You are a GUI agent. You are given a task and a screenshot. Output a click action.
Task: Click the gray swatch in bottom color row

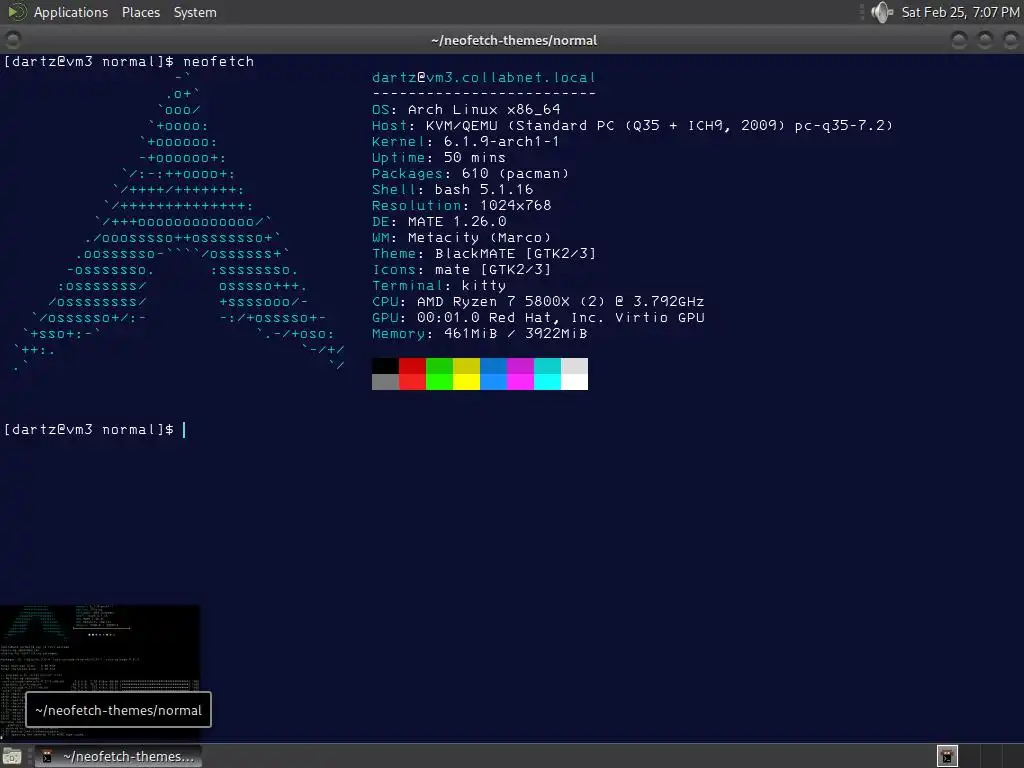pos(385,382)
